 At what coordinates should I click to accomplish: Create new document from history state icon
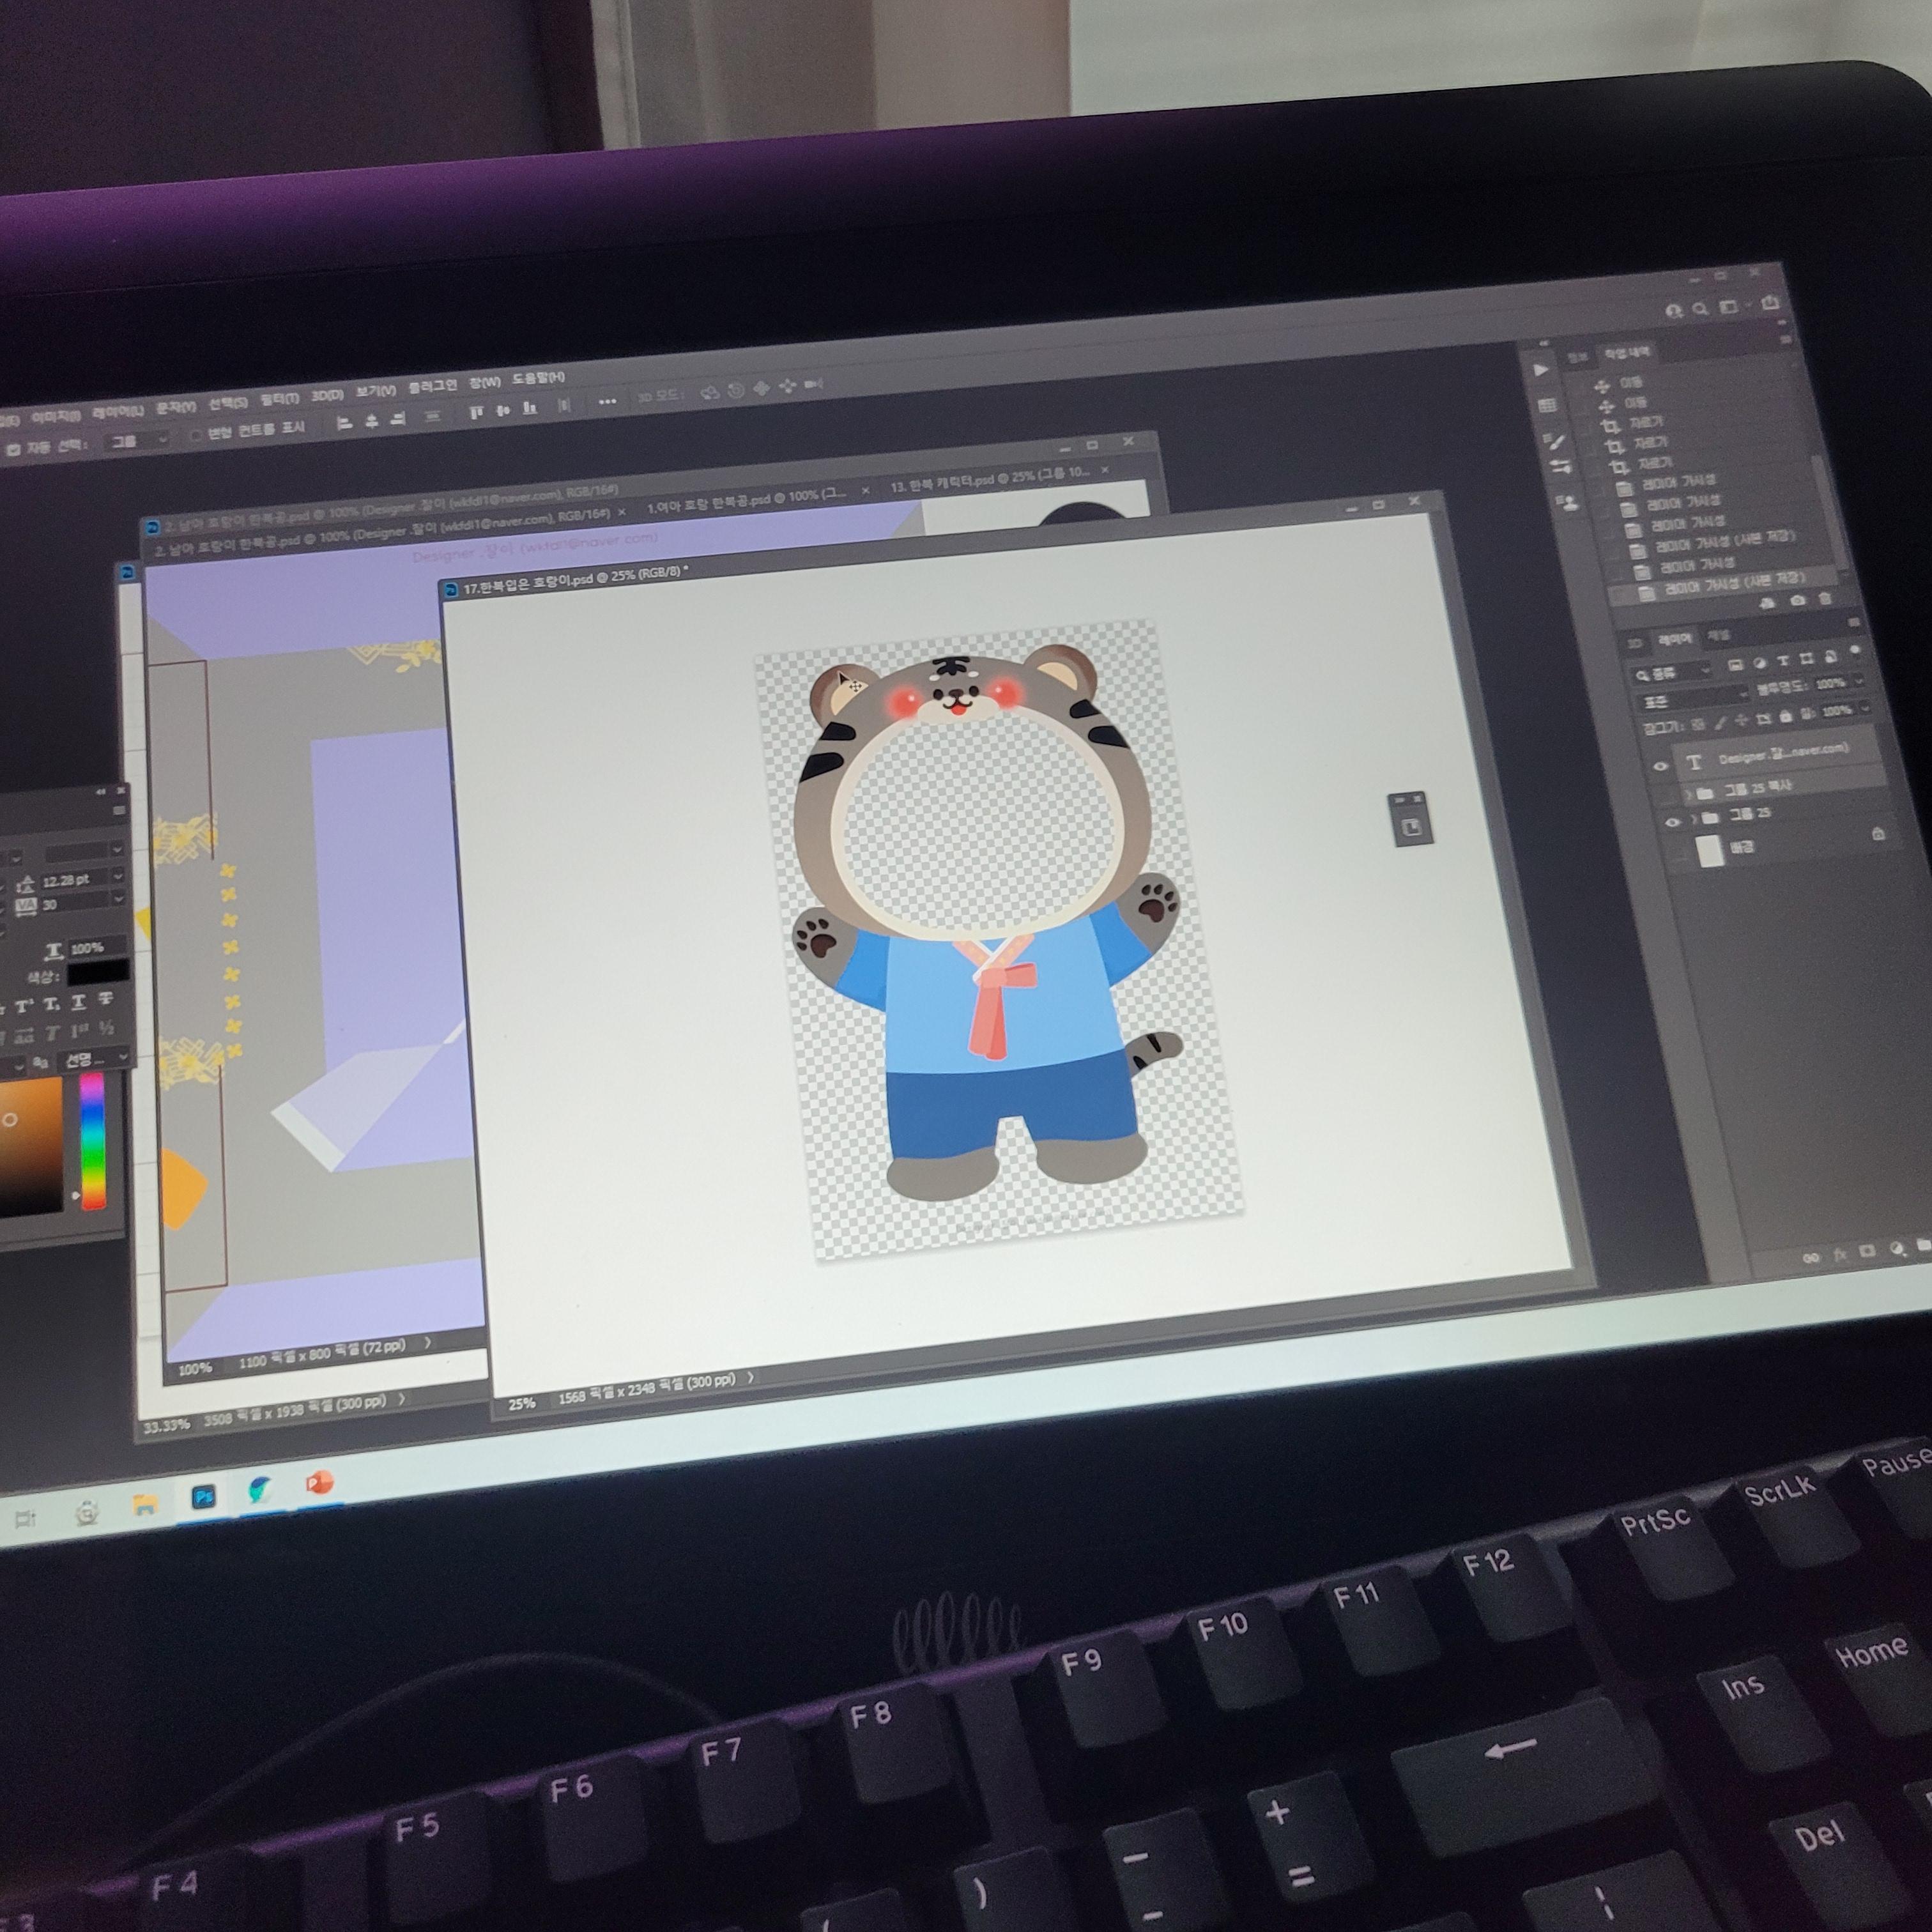pyautogui.click(x=1767, y=604)
